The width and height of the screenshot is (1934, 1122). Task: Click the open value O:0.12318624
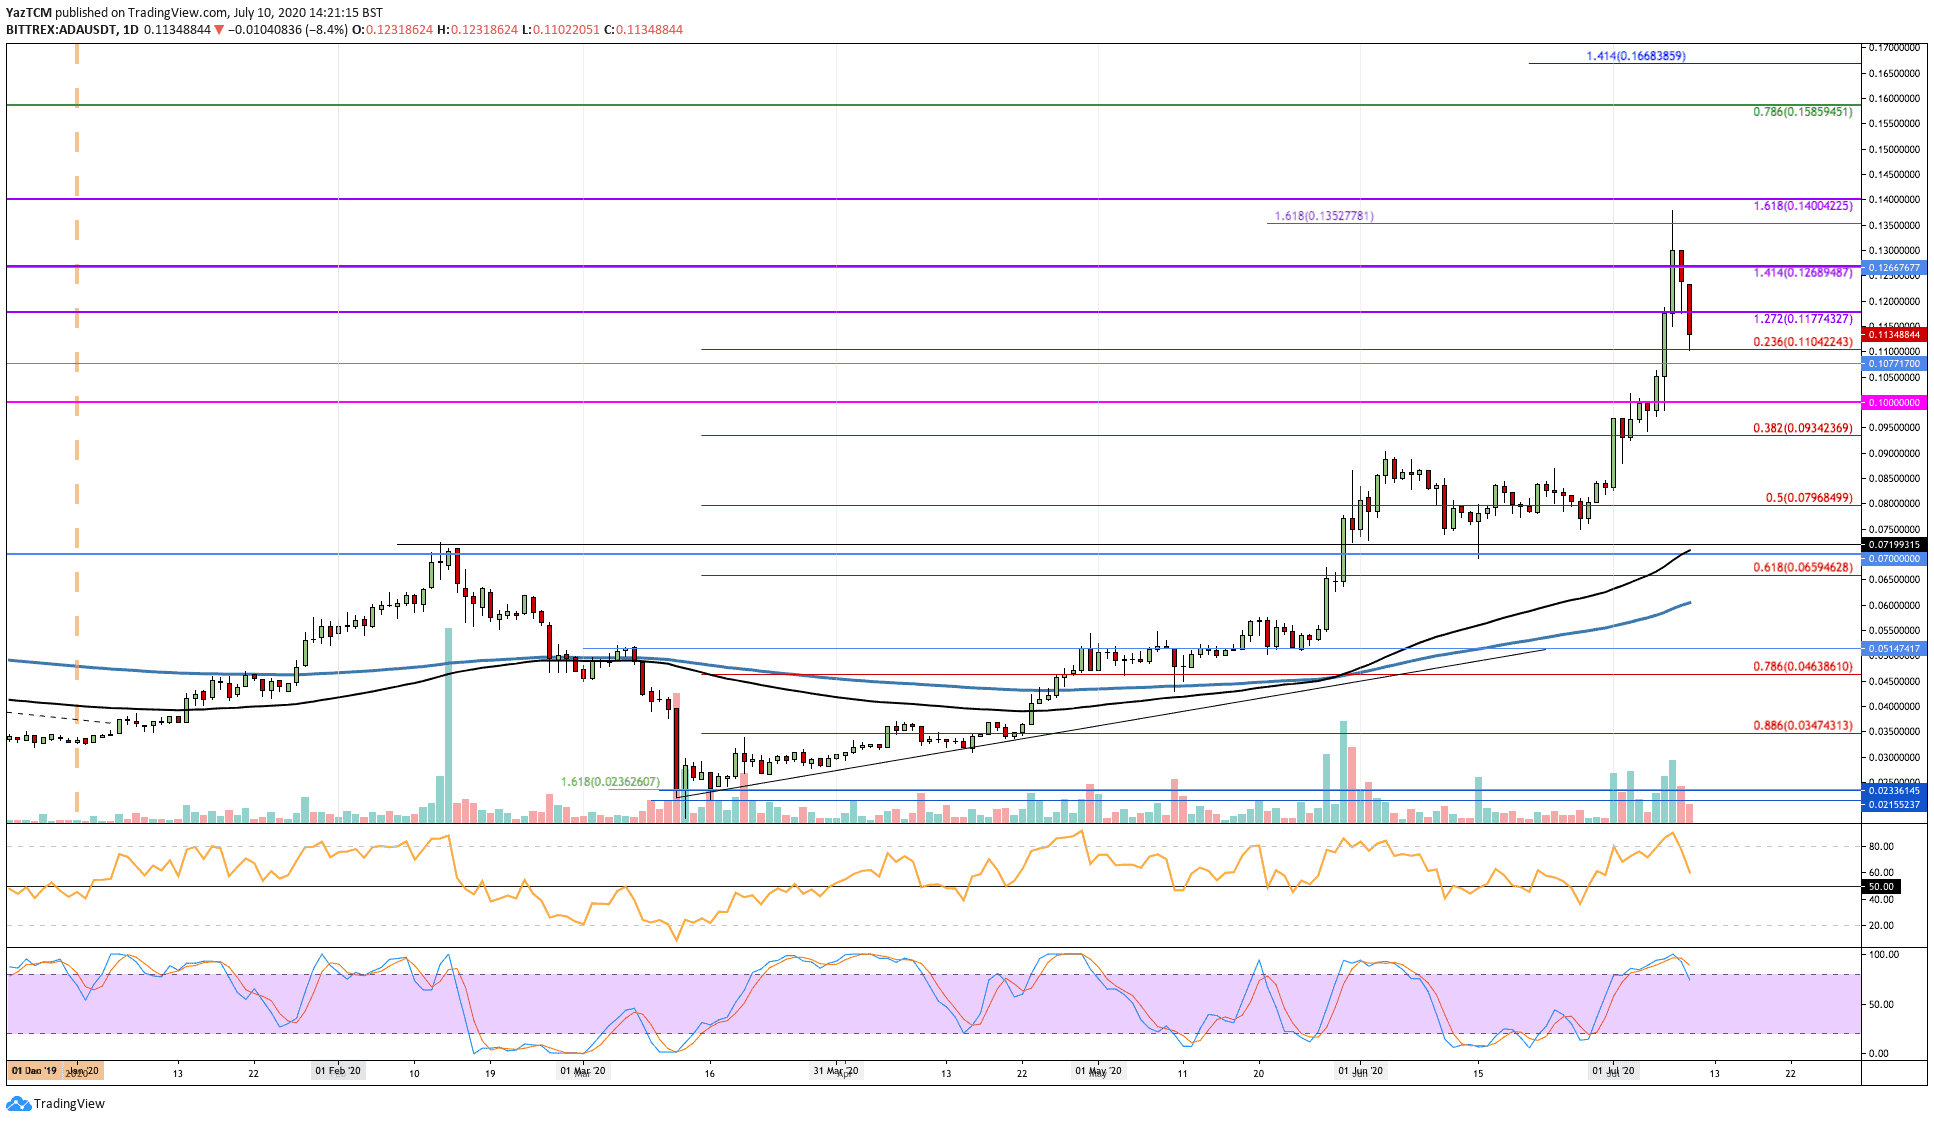point(392,30)
